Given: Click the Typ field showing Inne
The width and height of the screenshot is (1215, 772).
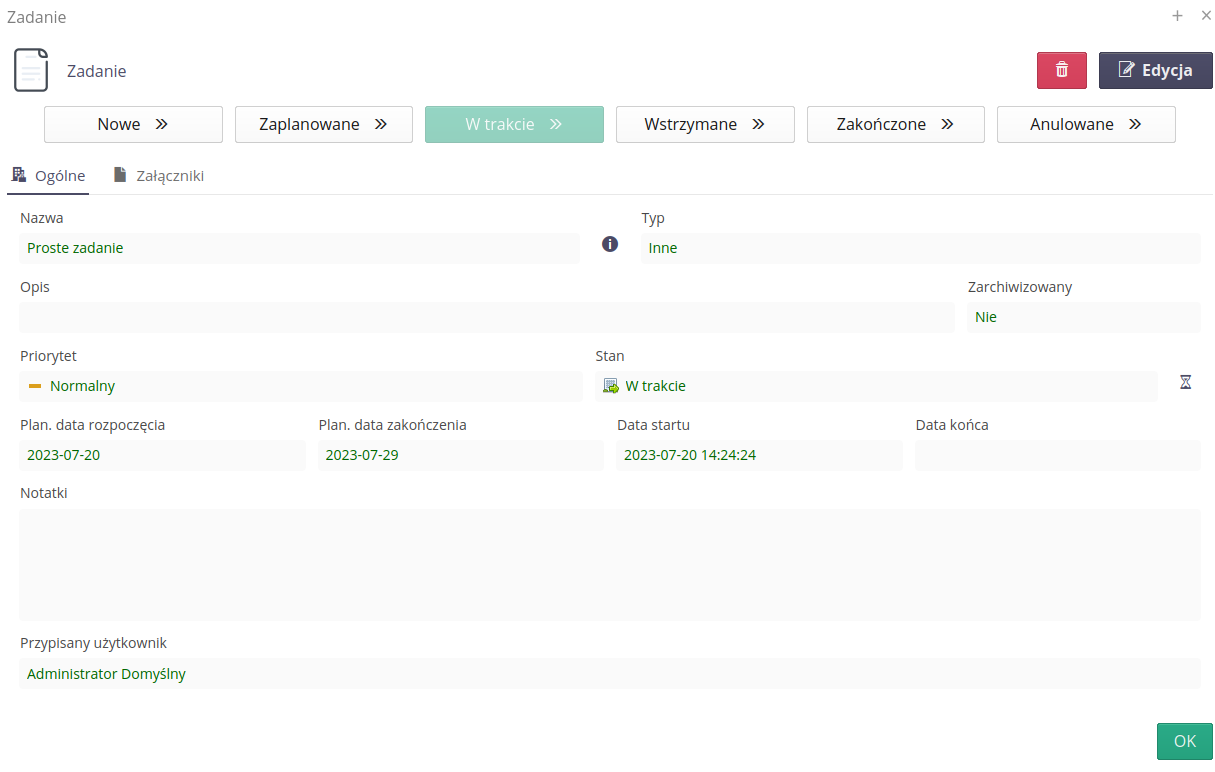Looking at the screenshot, I should 920,248.
